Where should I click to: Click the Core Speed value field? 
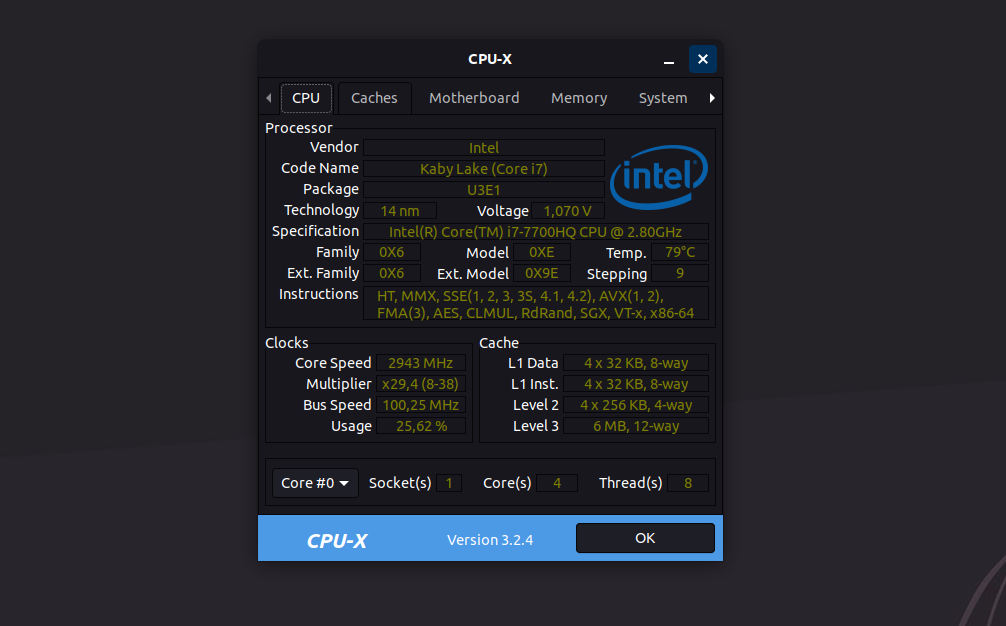tap(421, 362)
